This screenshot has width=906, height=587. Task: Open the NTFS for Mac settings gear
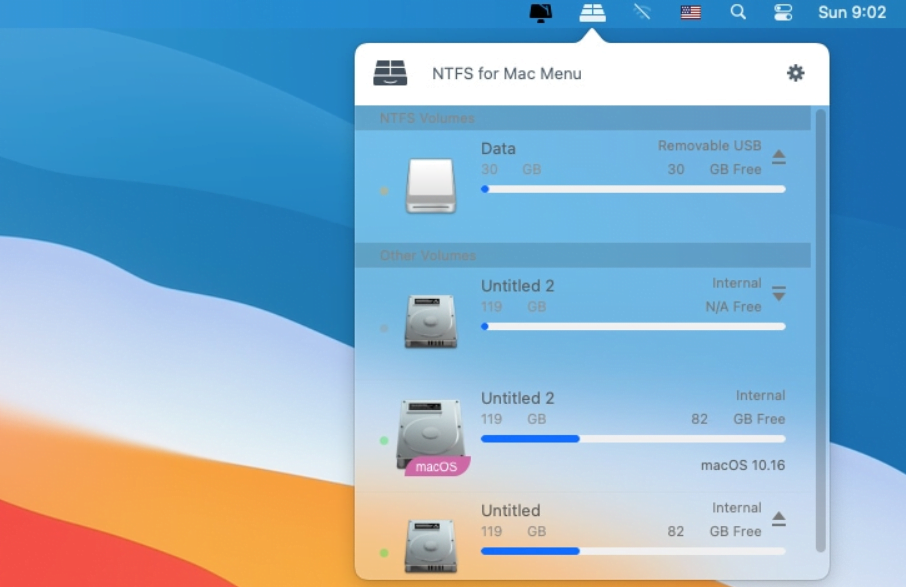tap(796, 73)
